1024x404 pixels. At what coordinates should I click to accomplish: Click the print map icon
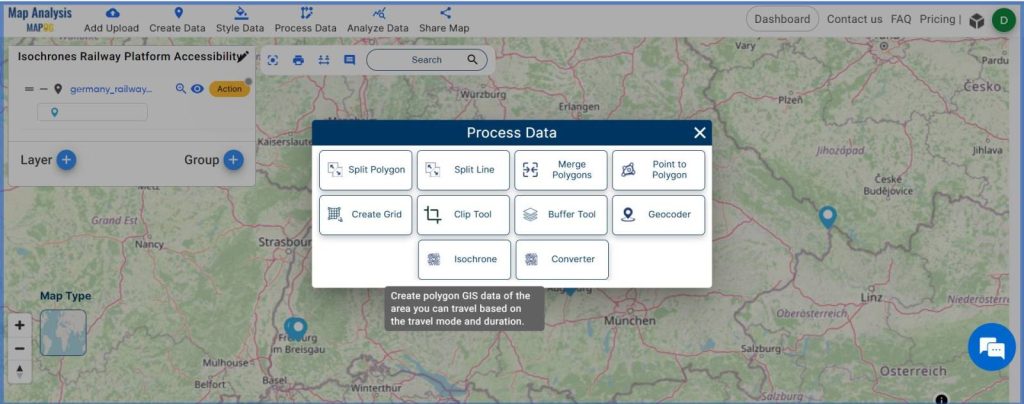298,60
